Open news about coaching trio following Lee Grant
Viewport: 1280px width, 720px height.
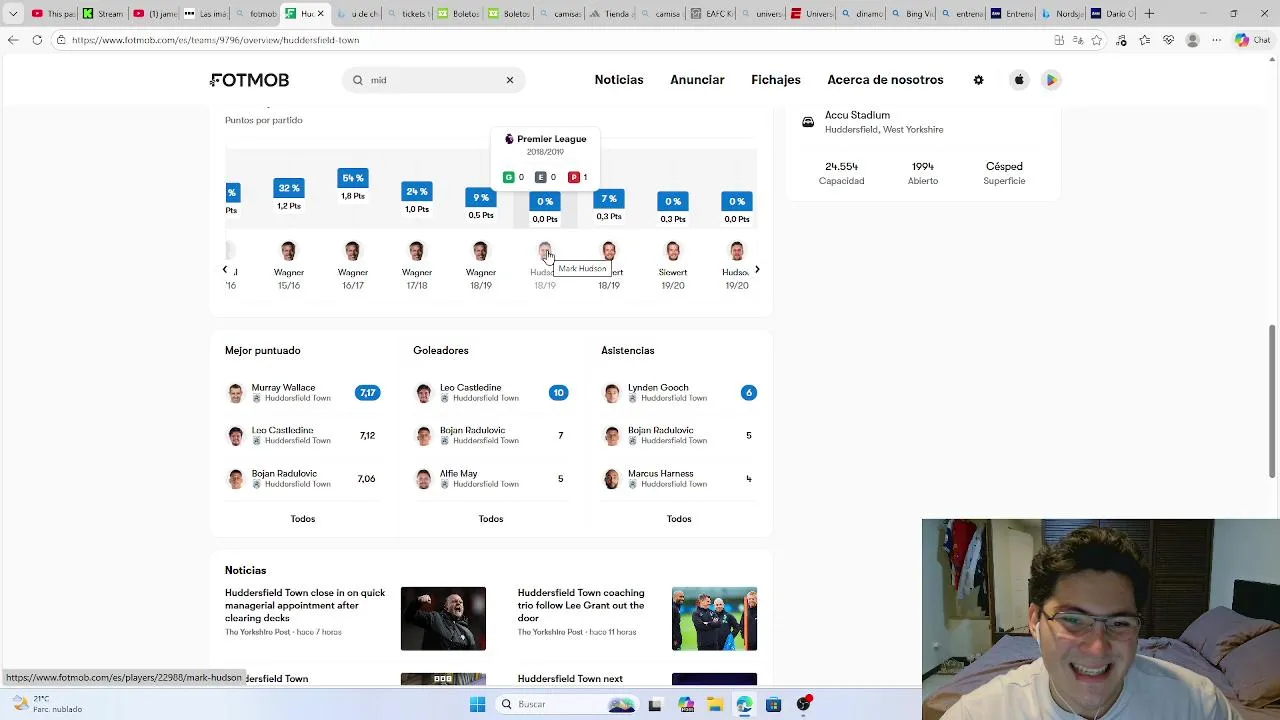click(581, 605)
